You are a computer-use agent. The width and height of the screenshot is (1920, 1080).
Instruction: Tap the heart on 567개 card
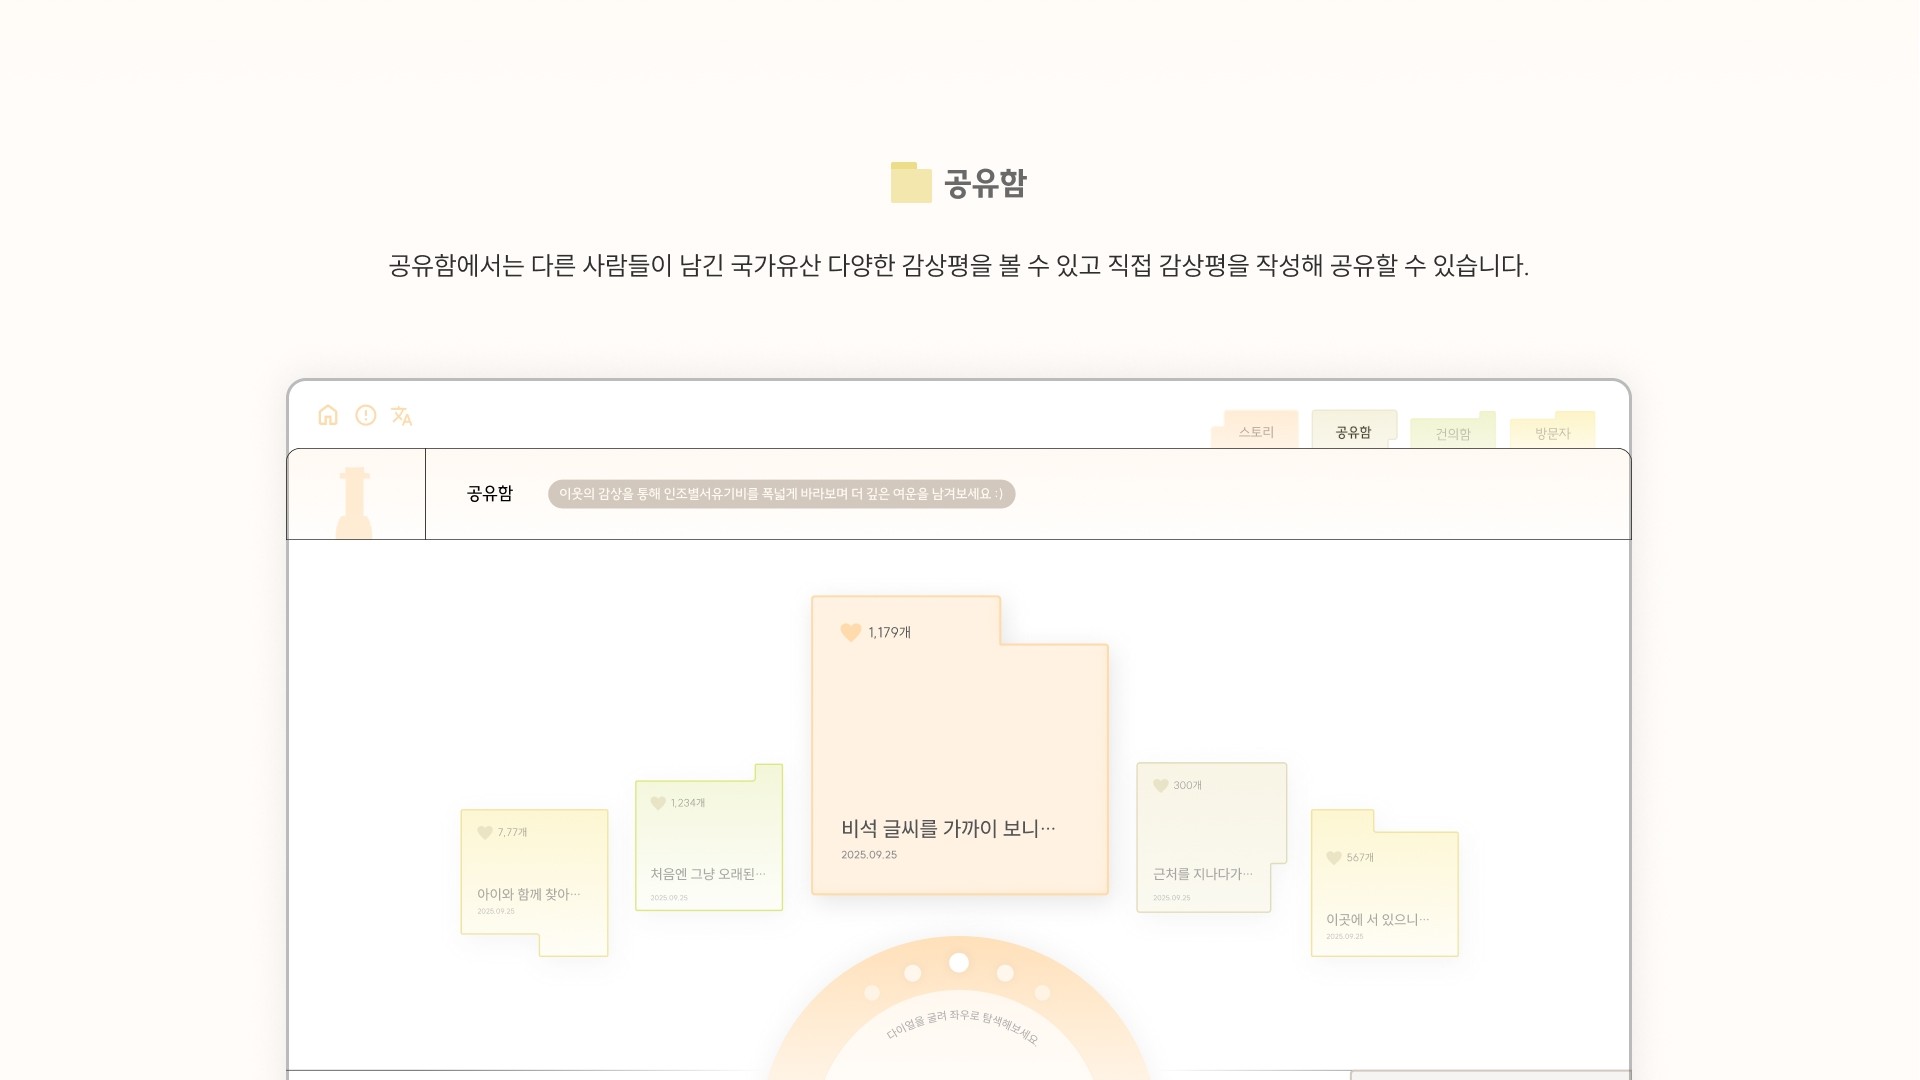pos(1333,858)
